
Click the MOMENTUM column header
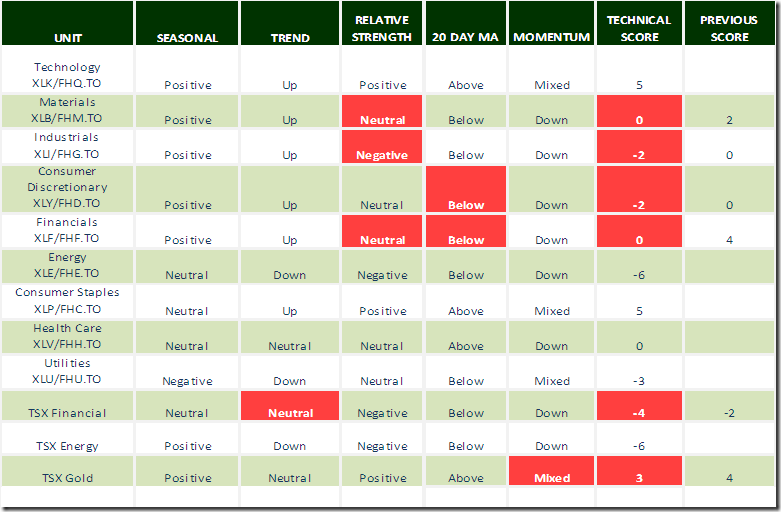(x=551, y=38)
